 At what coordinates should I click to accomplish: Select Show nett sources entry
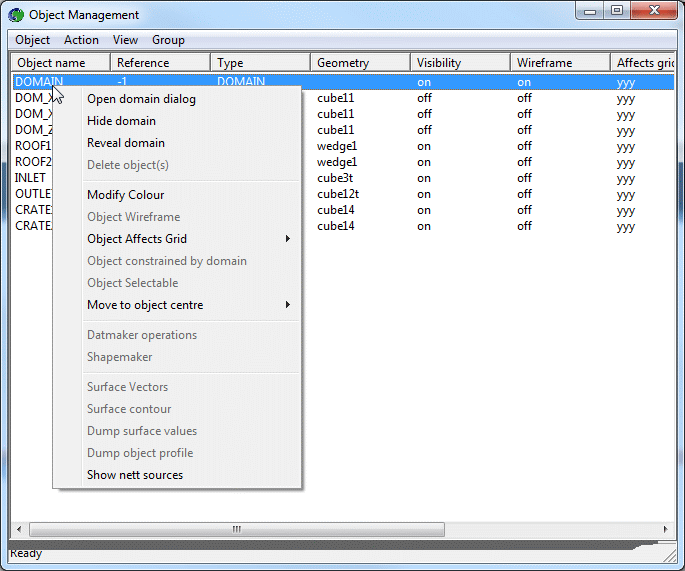click(x=135, y=475)
